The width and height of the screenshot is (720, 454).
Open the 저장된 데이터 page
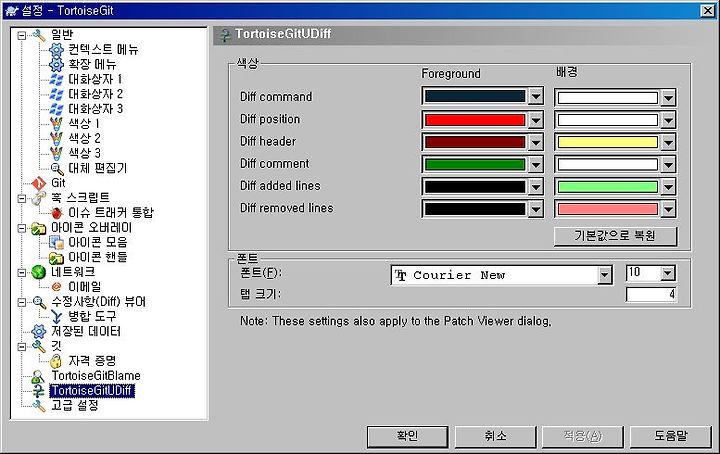86,331
